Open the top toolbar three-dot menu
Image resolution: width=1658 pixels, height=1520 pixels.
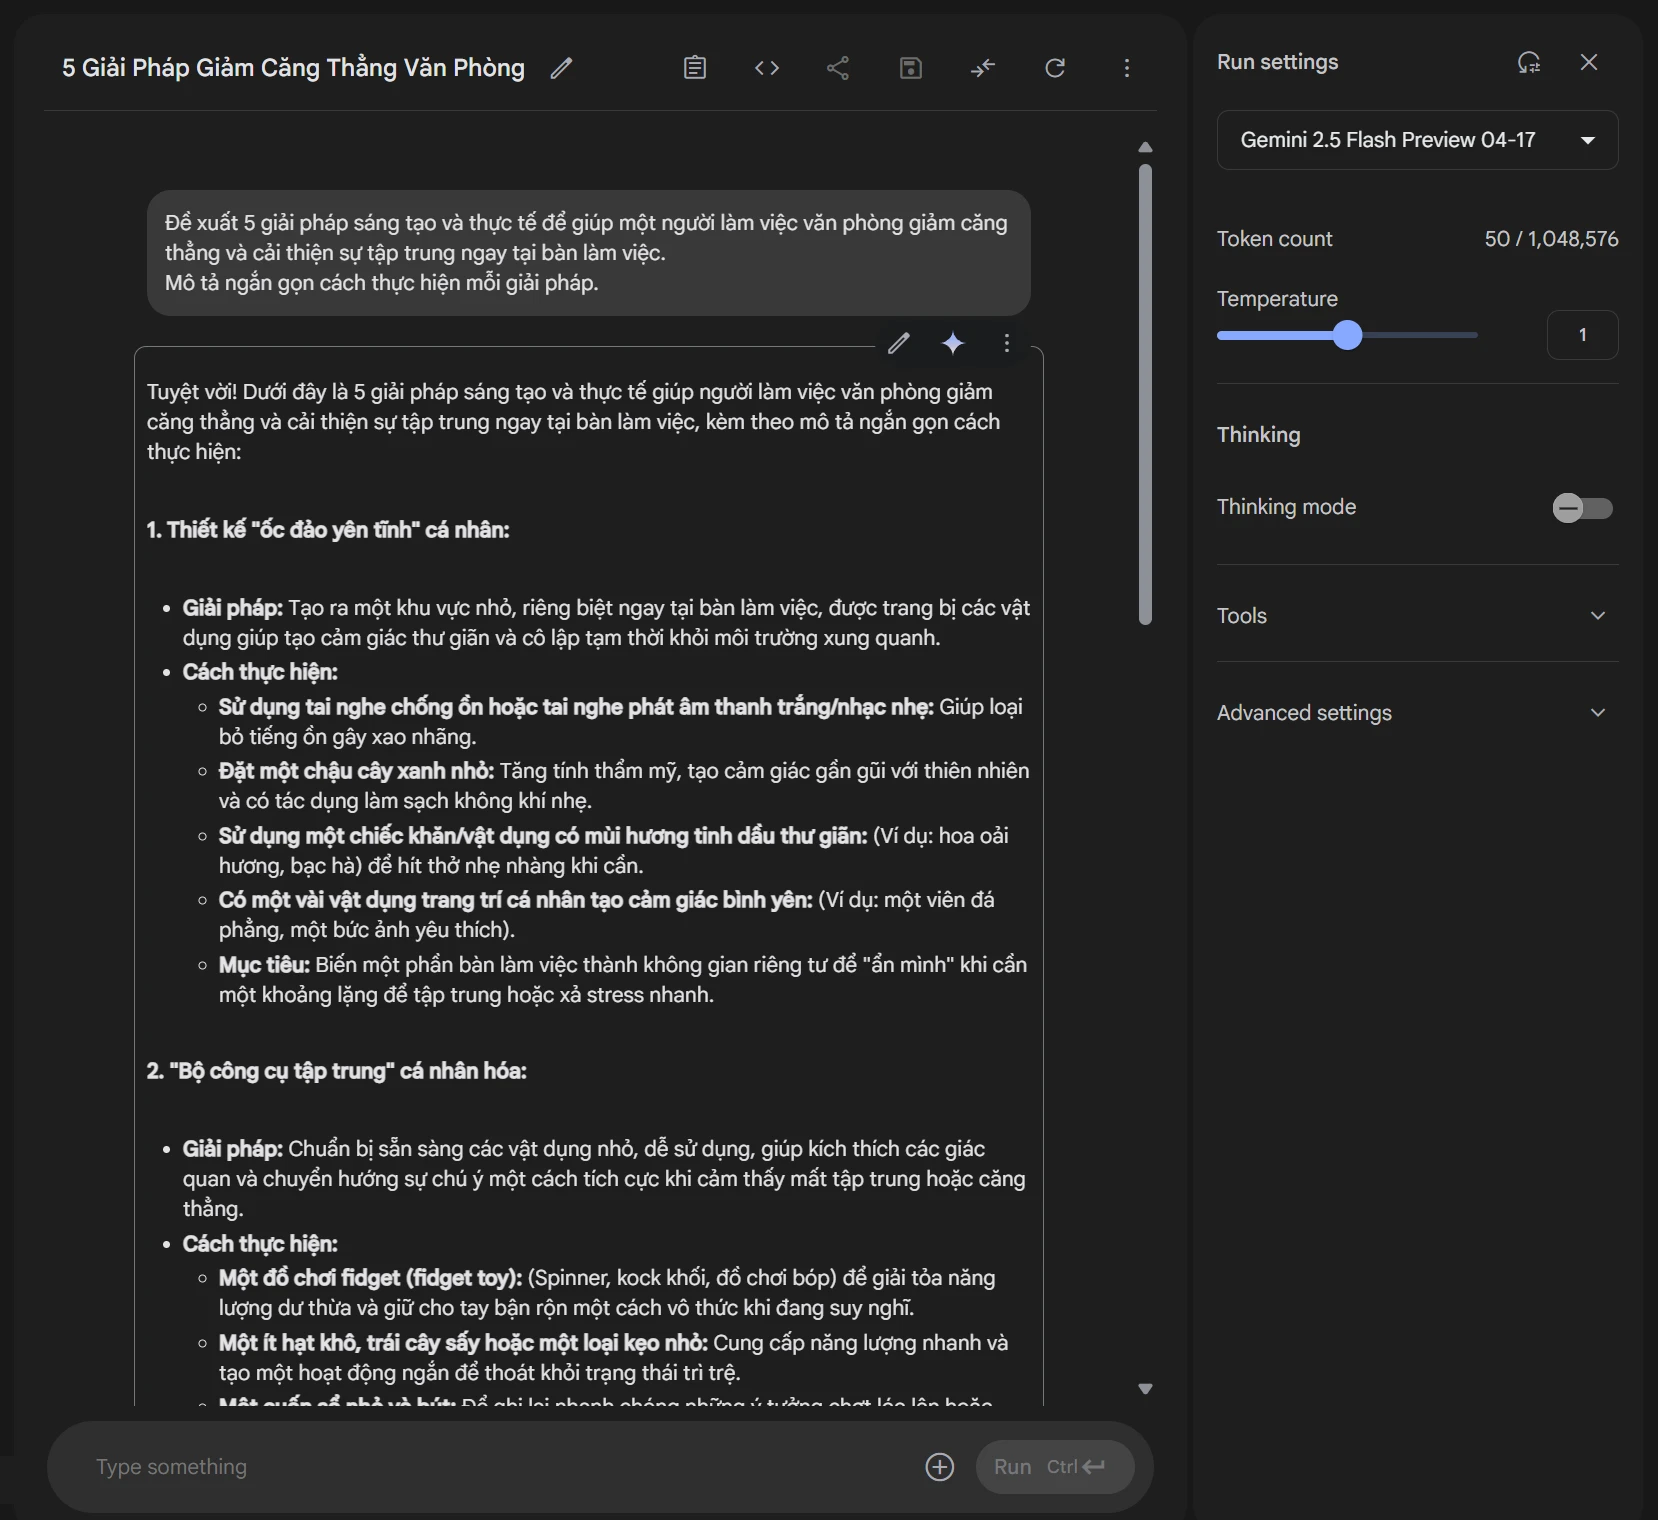coord(1127,68)
